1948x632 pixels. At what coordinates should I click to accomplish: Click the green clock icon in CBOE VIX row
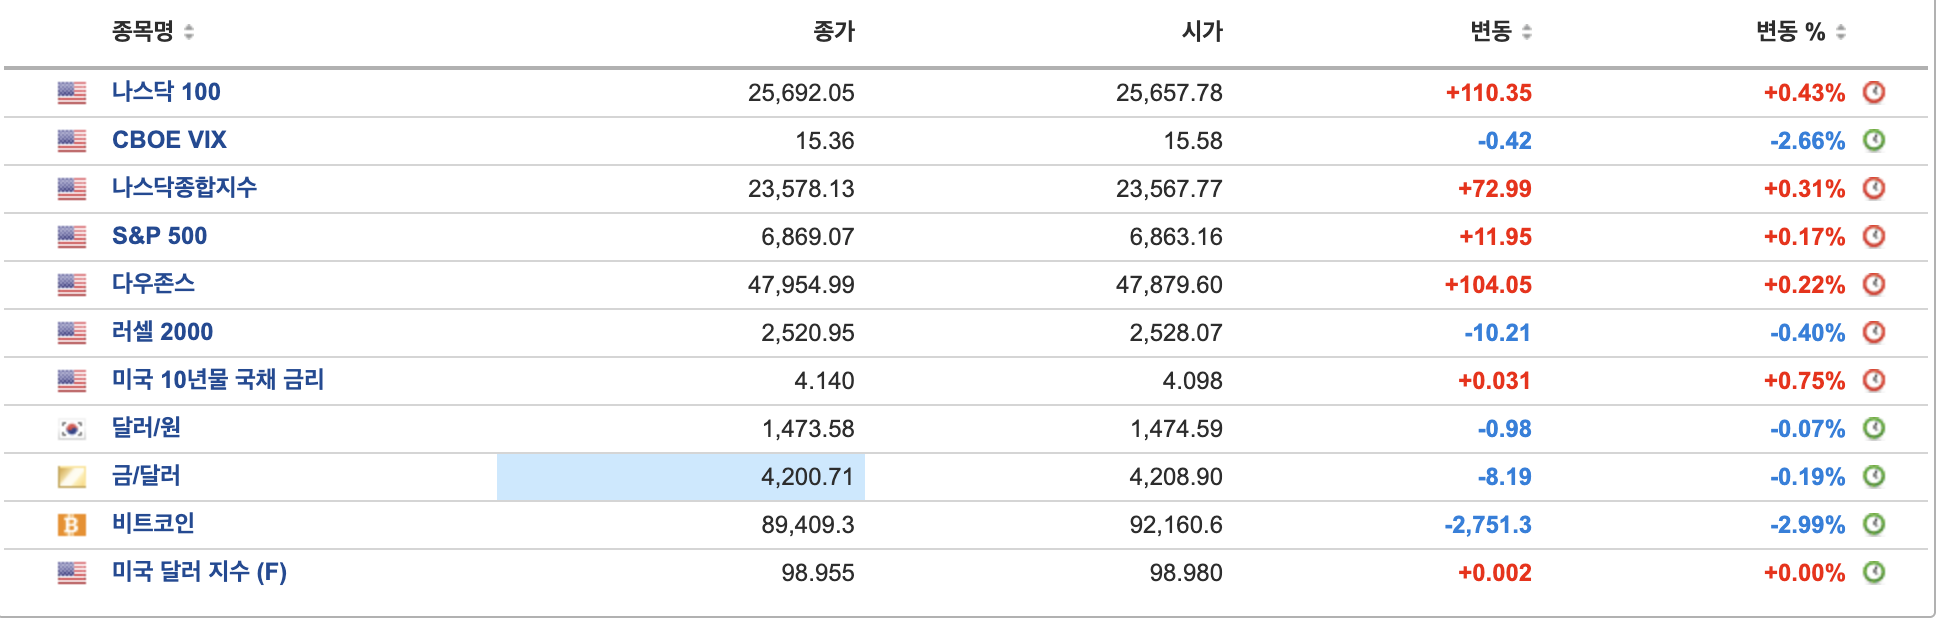(x=1873, y=141)
